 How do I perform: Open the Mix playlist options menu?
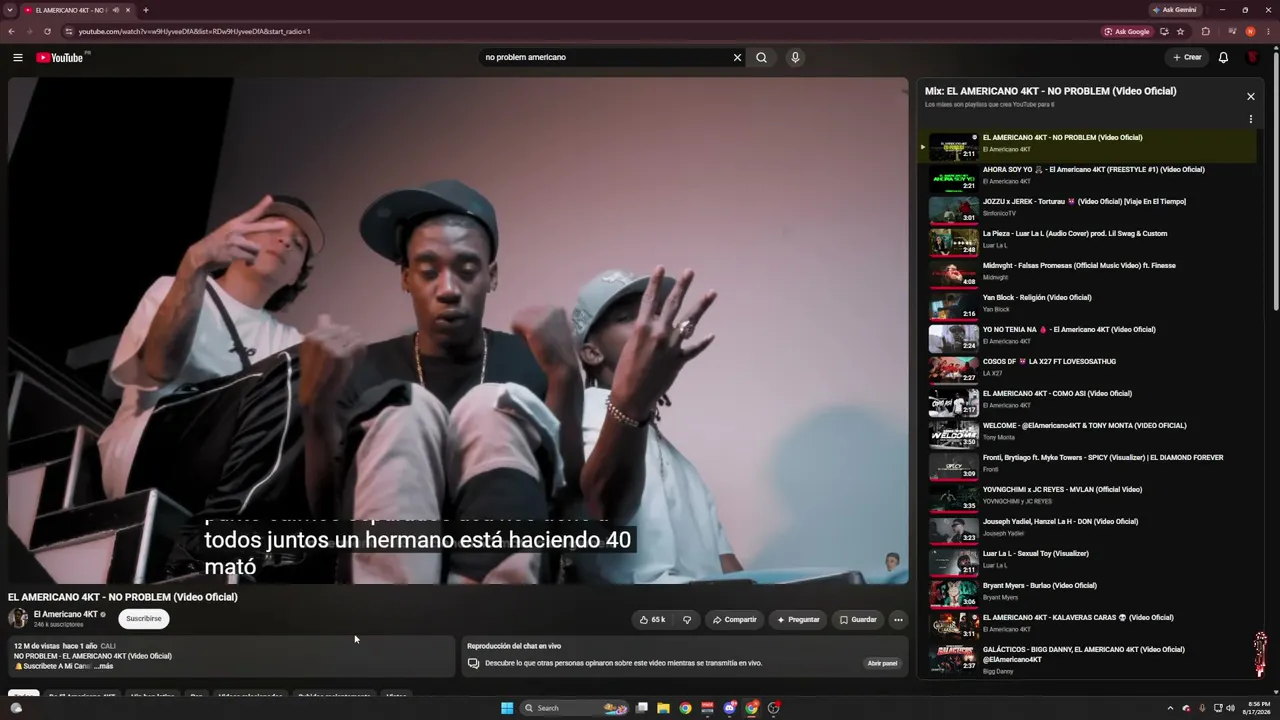click(1250, 119)
